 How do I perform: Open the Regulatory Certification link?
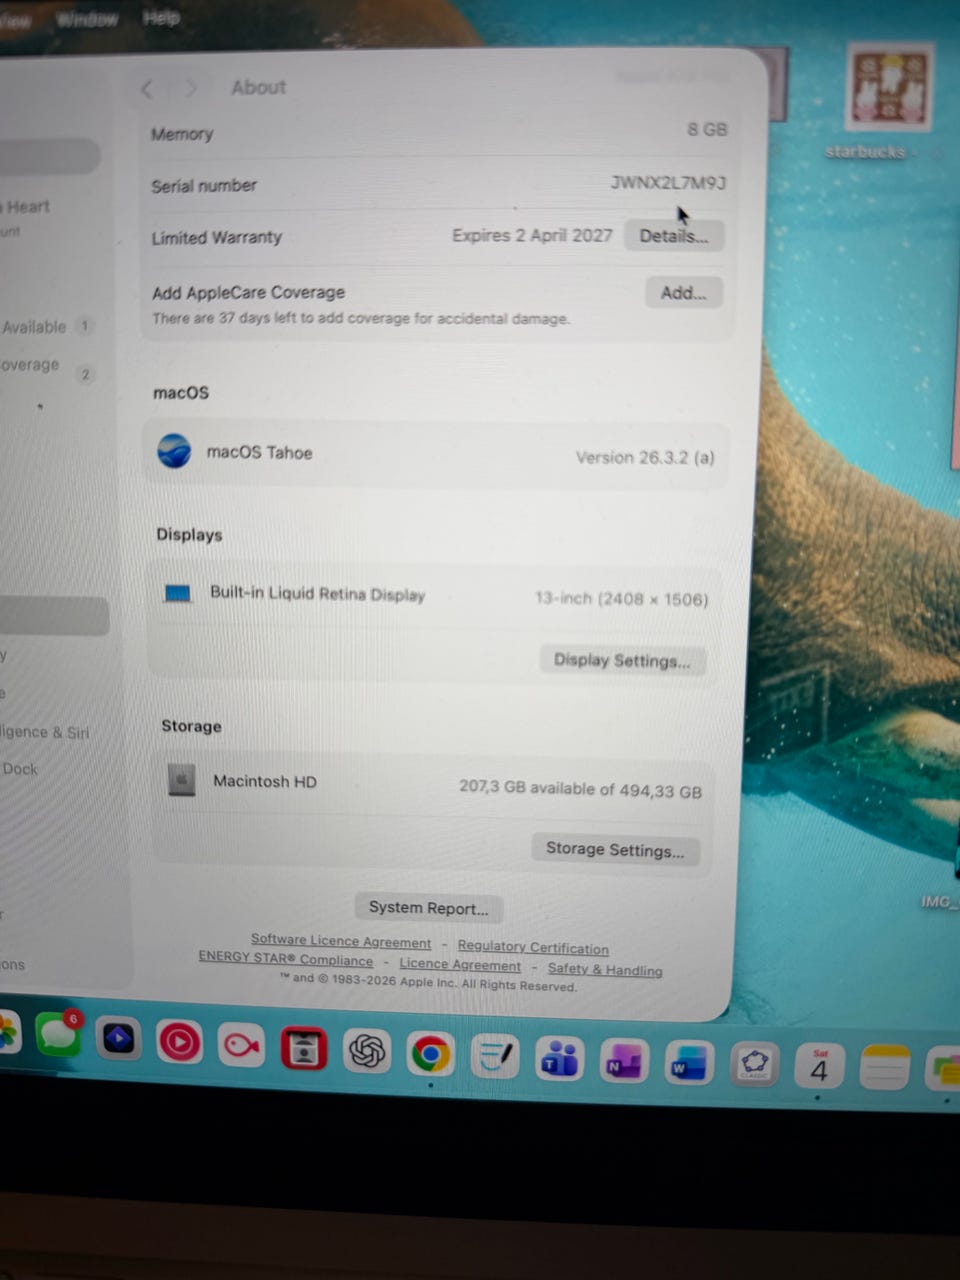click(533, 947)
